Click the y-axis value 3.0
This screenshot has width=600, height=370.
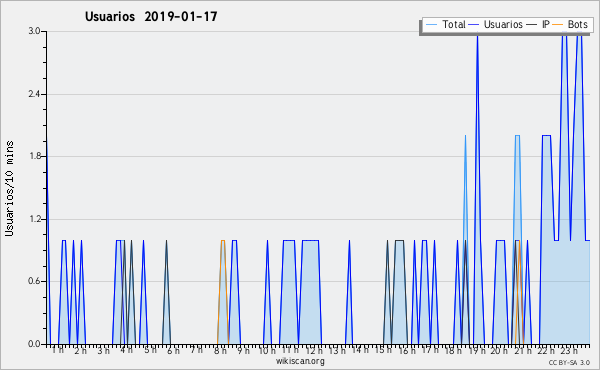(x=34, y=31)
